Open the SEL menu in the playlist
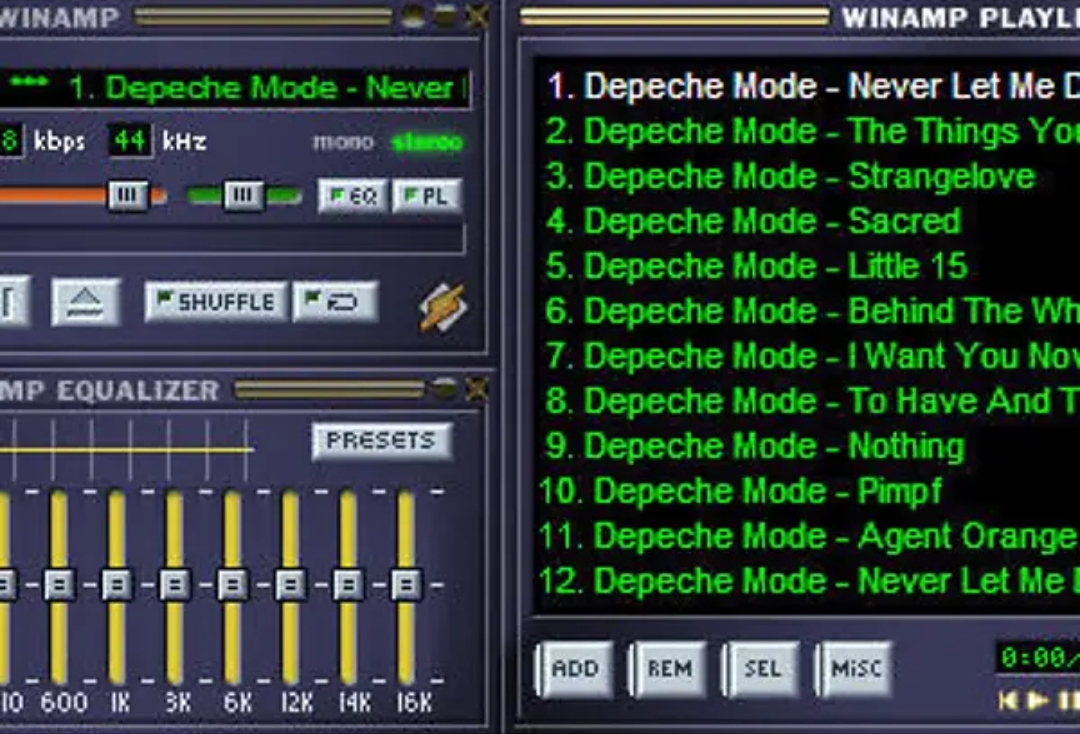 762,669
